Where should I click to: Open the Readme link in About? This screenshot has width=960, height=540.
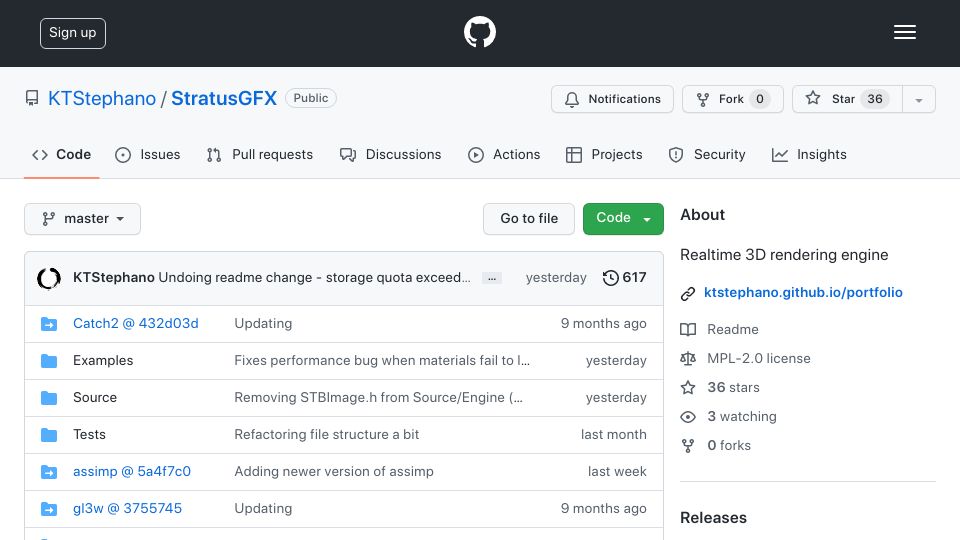pyautogui.click(x=733, y=329)
